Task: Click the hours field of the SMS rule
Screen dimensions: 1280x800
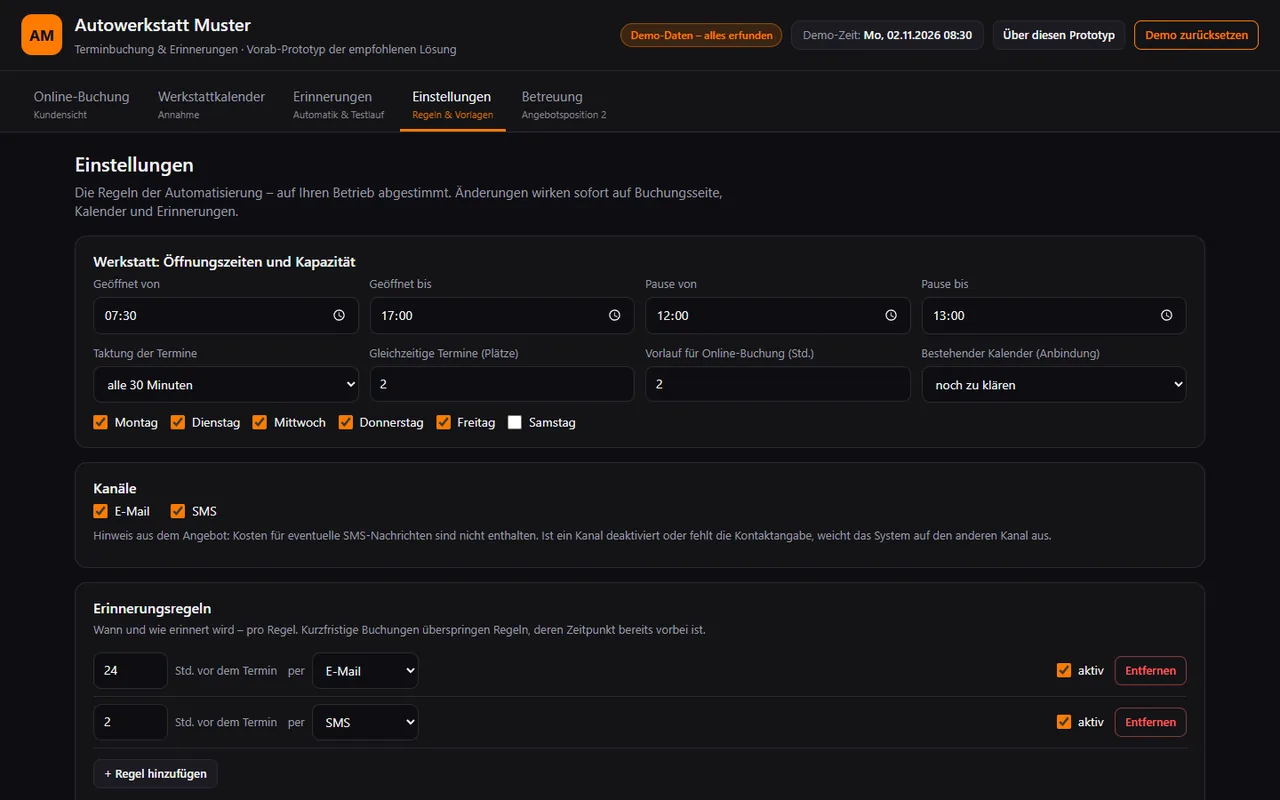Action: coord(130,722)
